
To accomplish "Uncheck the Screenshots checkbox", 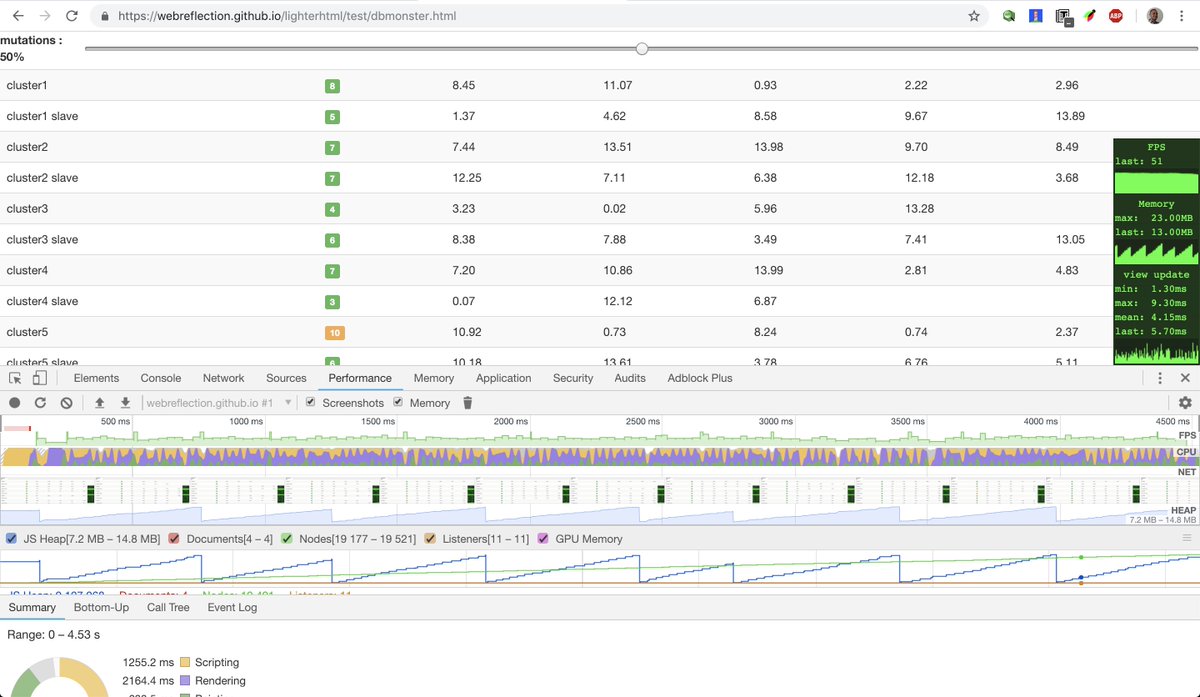I will coord(311,402).
